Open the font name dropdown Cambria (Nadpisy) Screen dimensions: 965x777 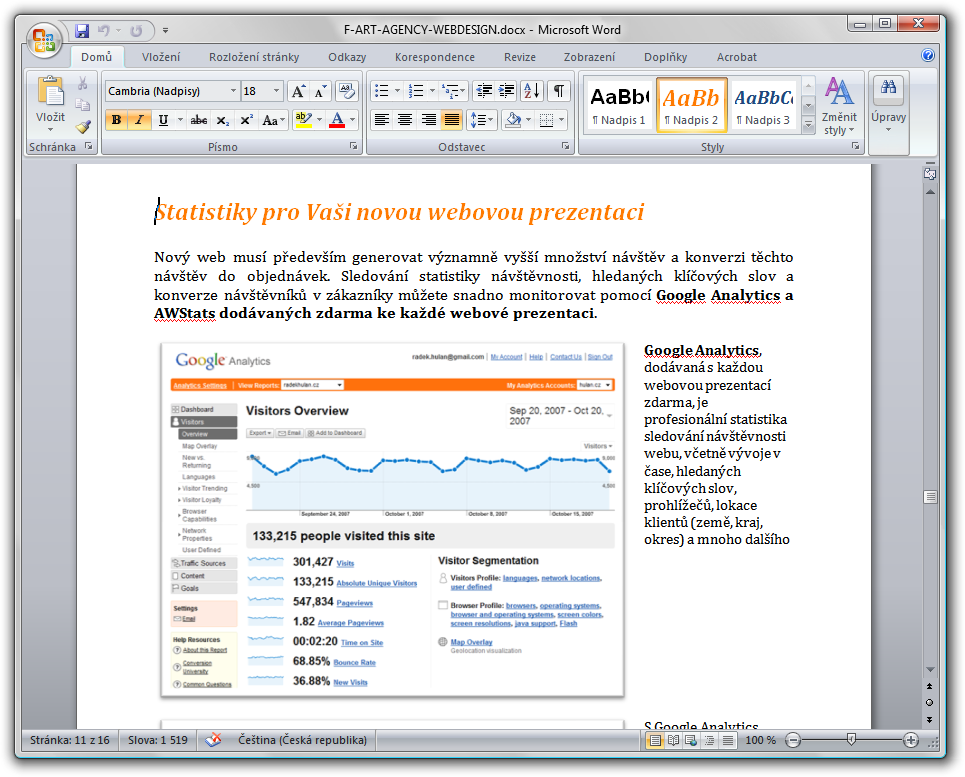click(233, 91)
